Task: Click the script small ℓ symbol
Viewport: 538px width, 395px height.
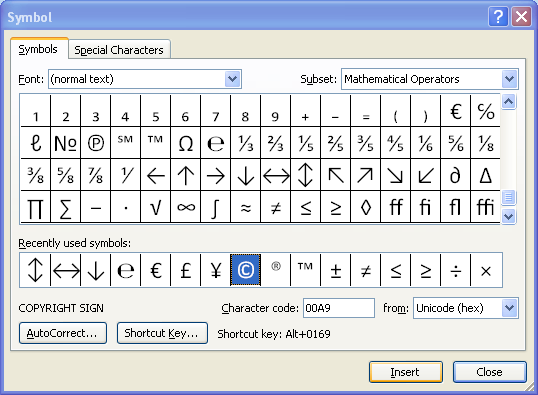Action: pos(36,143)
